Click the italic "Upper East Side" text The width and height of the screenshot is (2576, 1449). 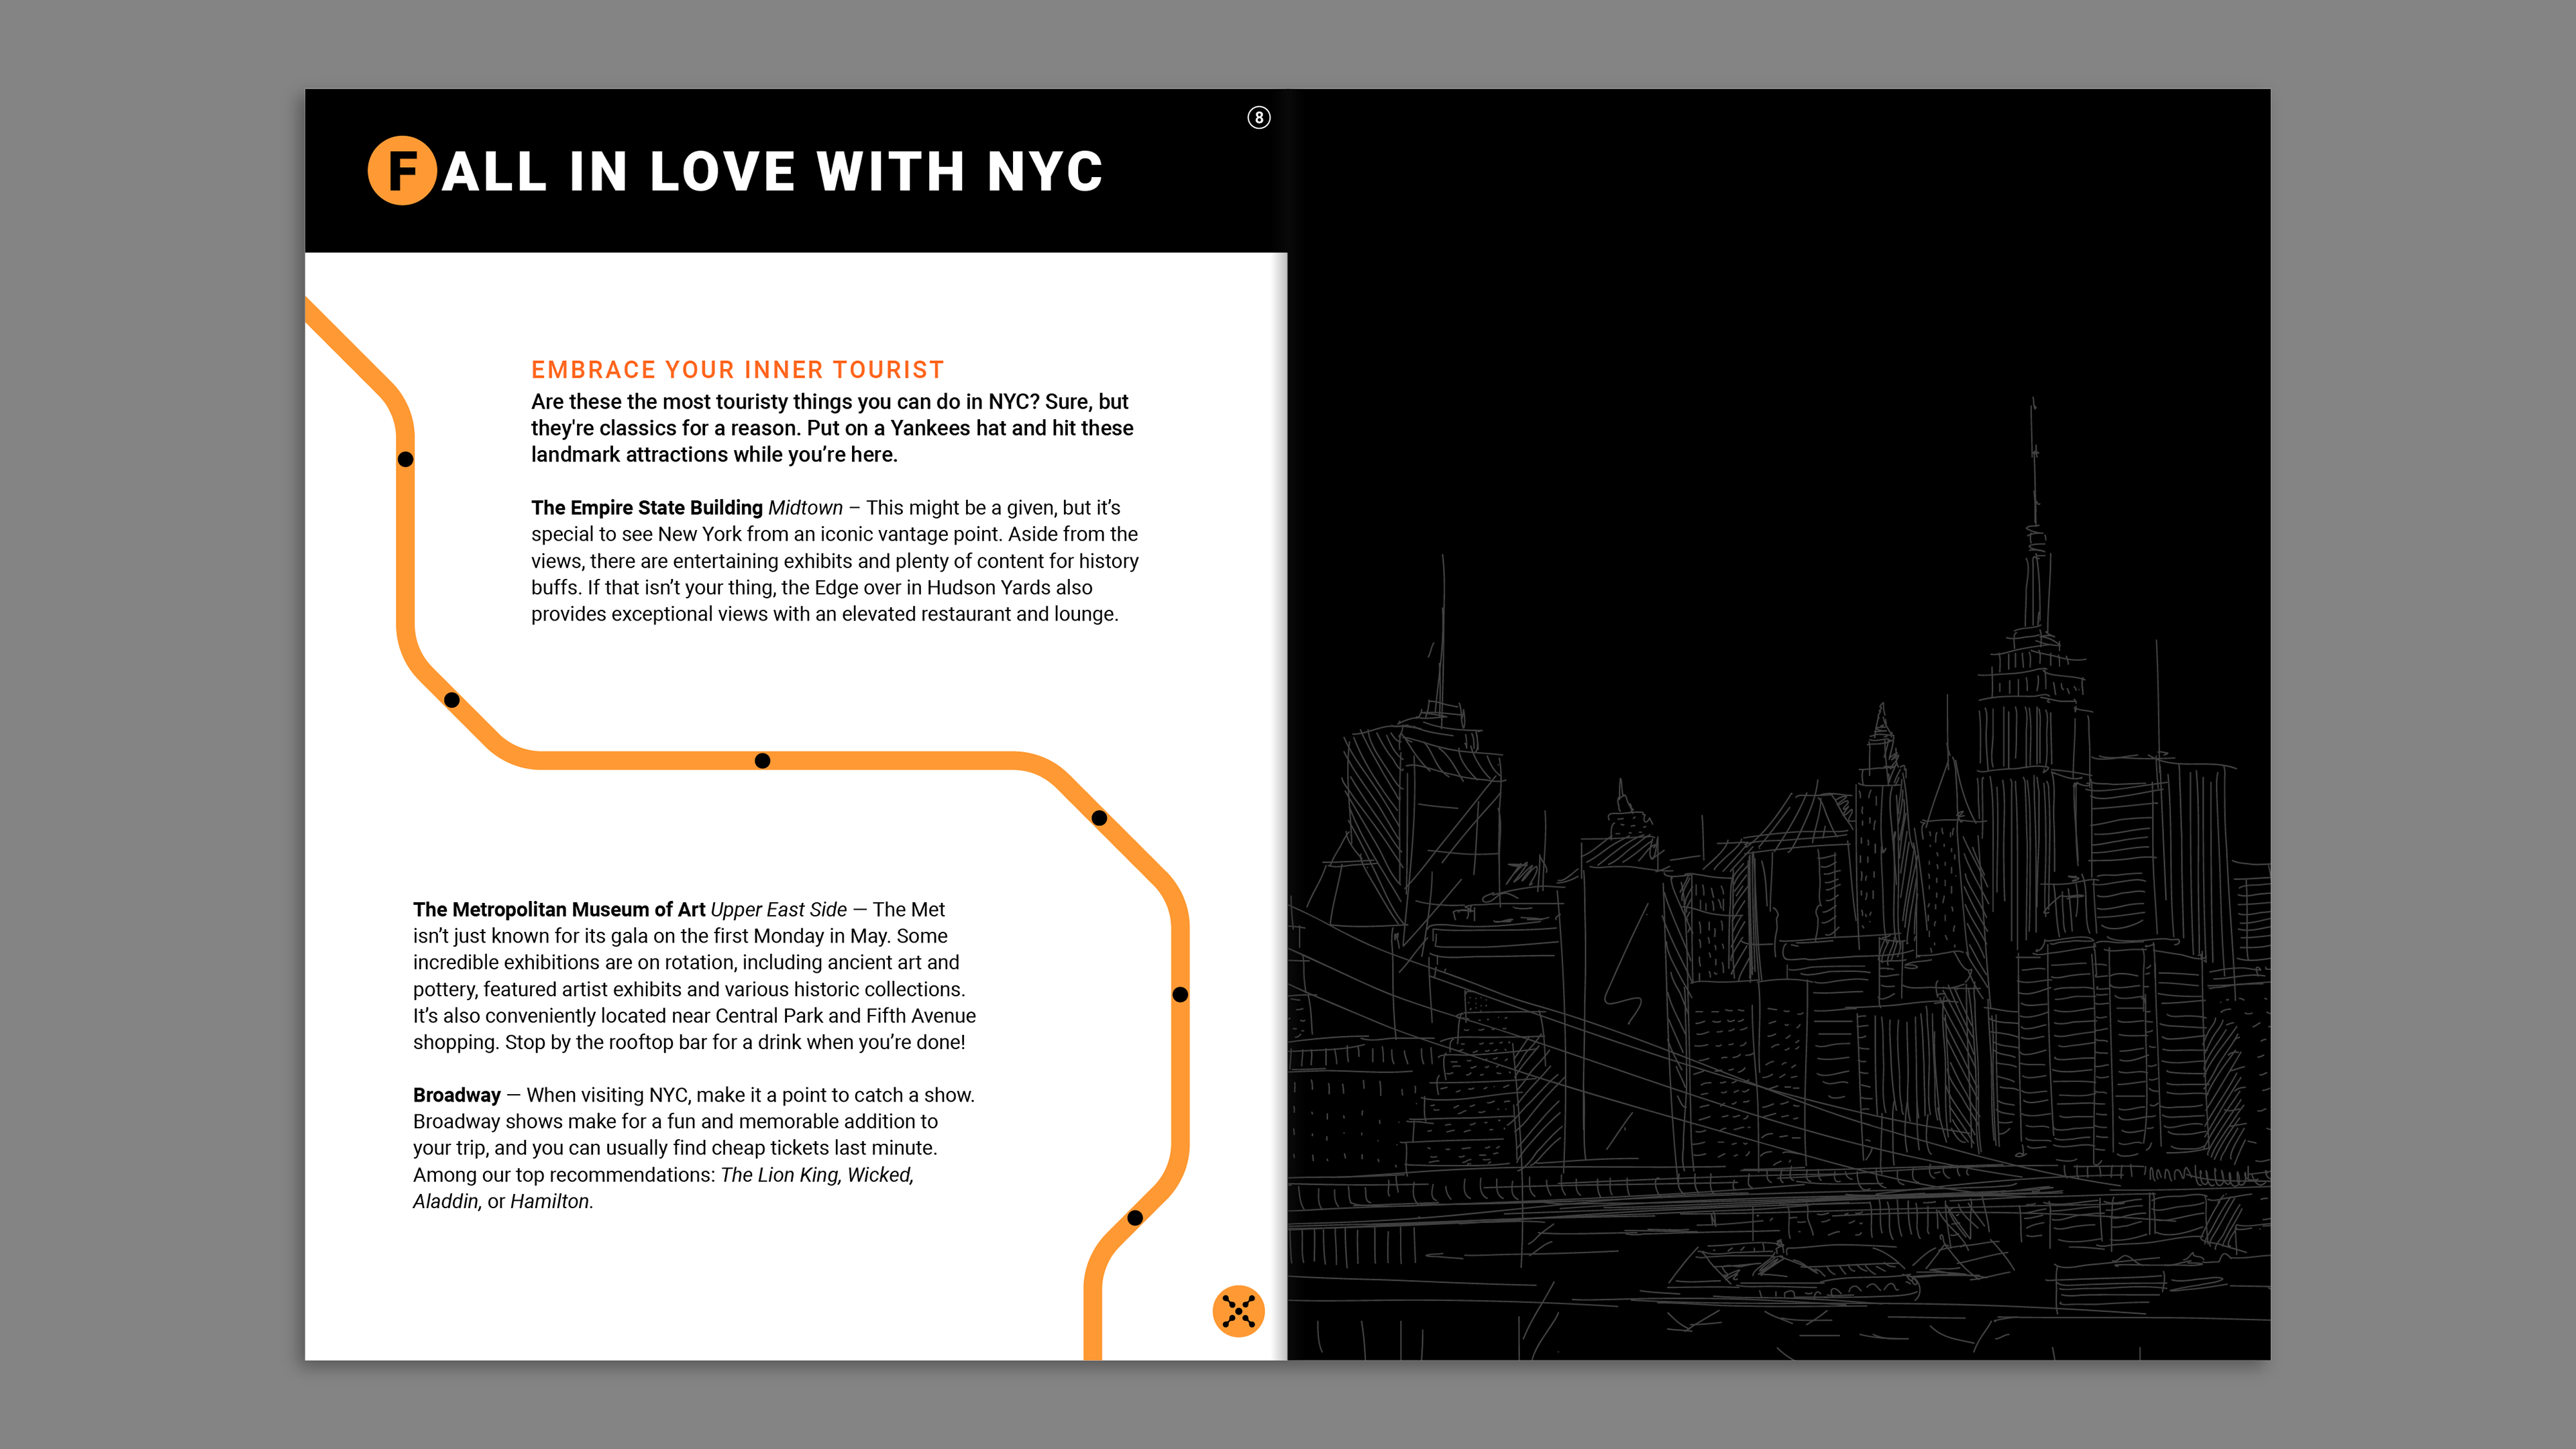point(778,909)
